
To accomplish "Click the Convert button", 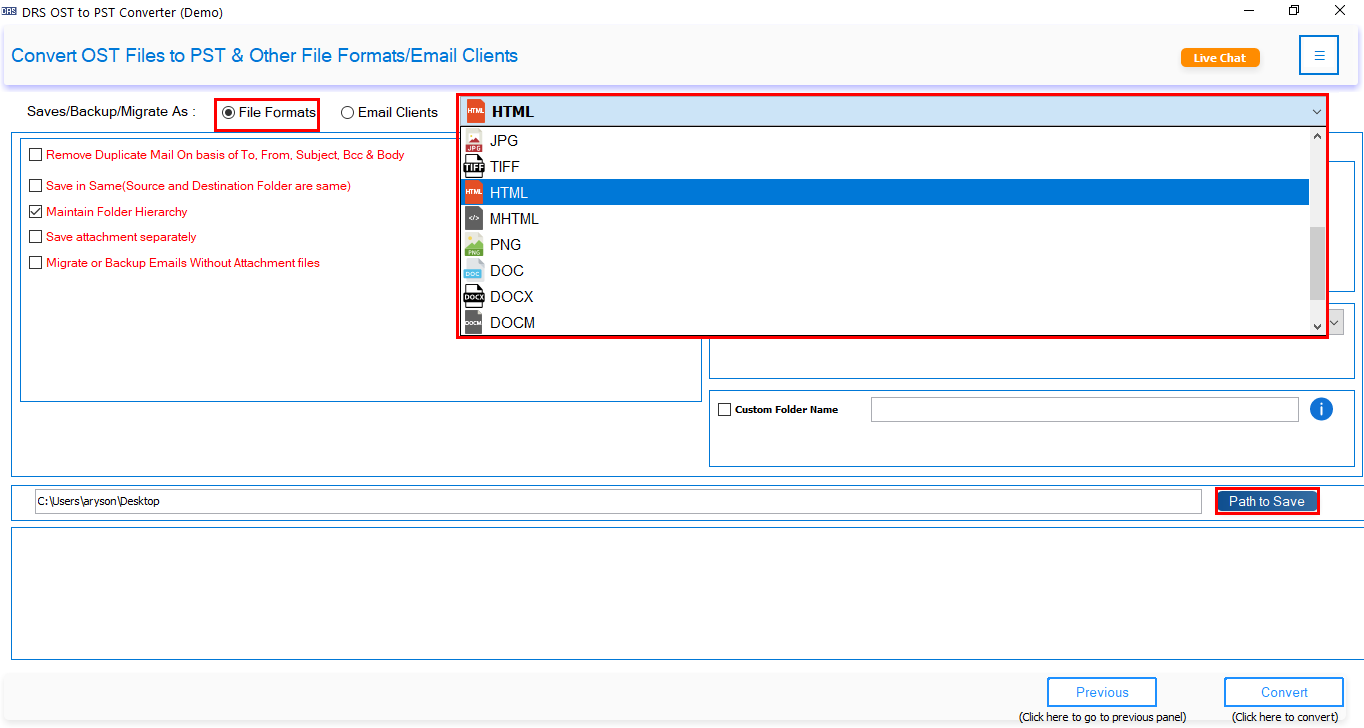I will [x=1284, y=692].
